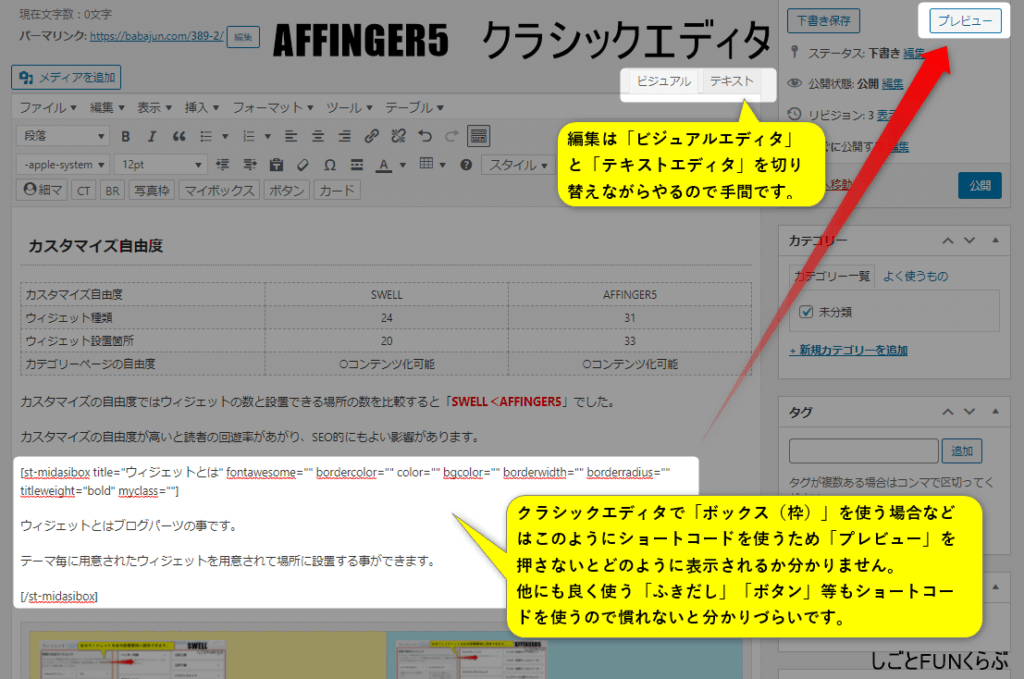This screenshot has height=679, width=1024.
Task: Open the 12pt font size dropdown
Action: click(x=161, y=165)
